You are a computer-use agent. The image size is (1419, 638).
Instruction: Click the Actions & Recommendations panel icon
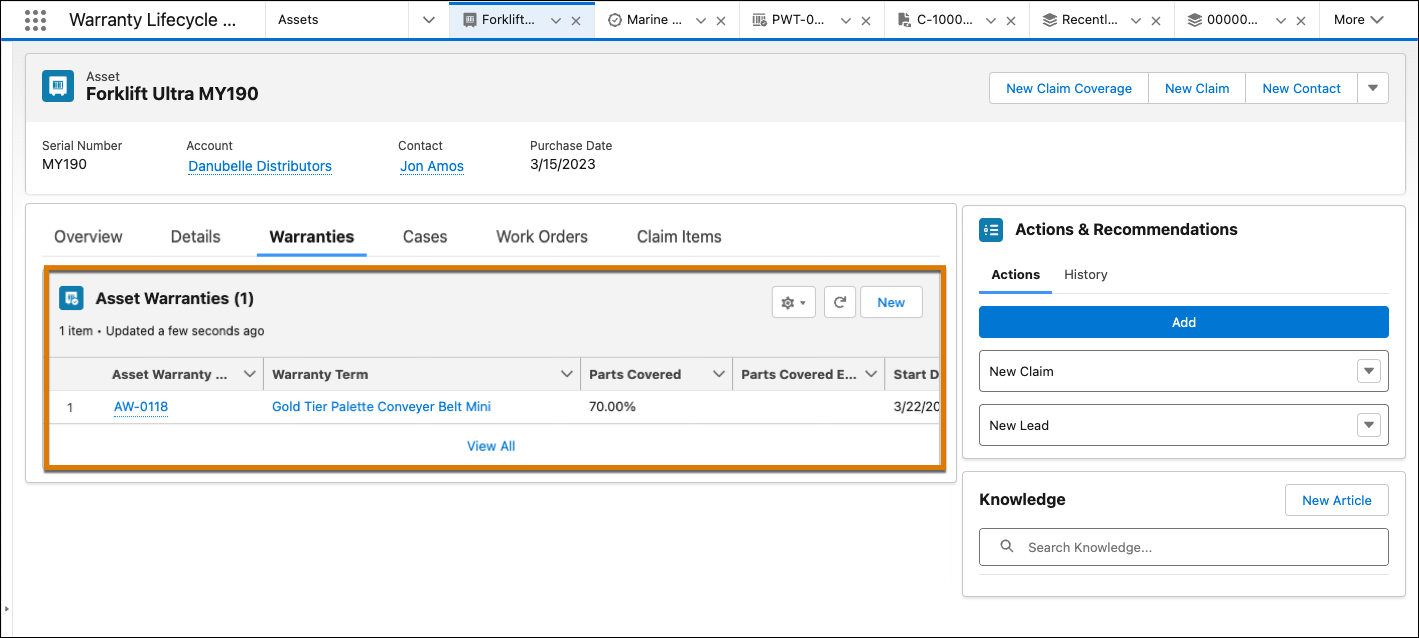[x=991, y=229]
